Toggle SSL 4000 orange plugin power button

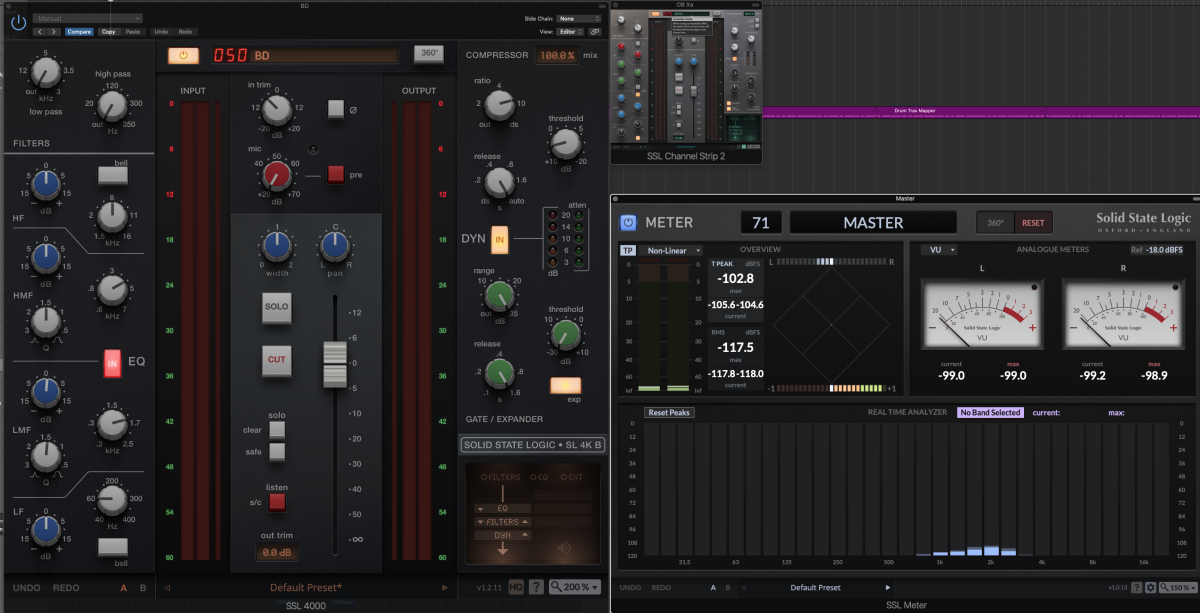(183, 56)
